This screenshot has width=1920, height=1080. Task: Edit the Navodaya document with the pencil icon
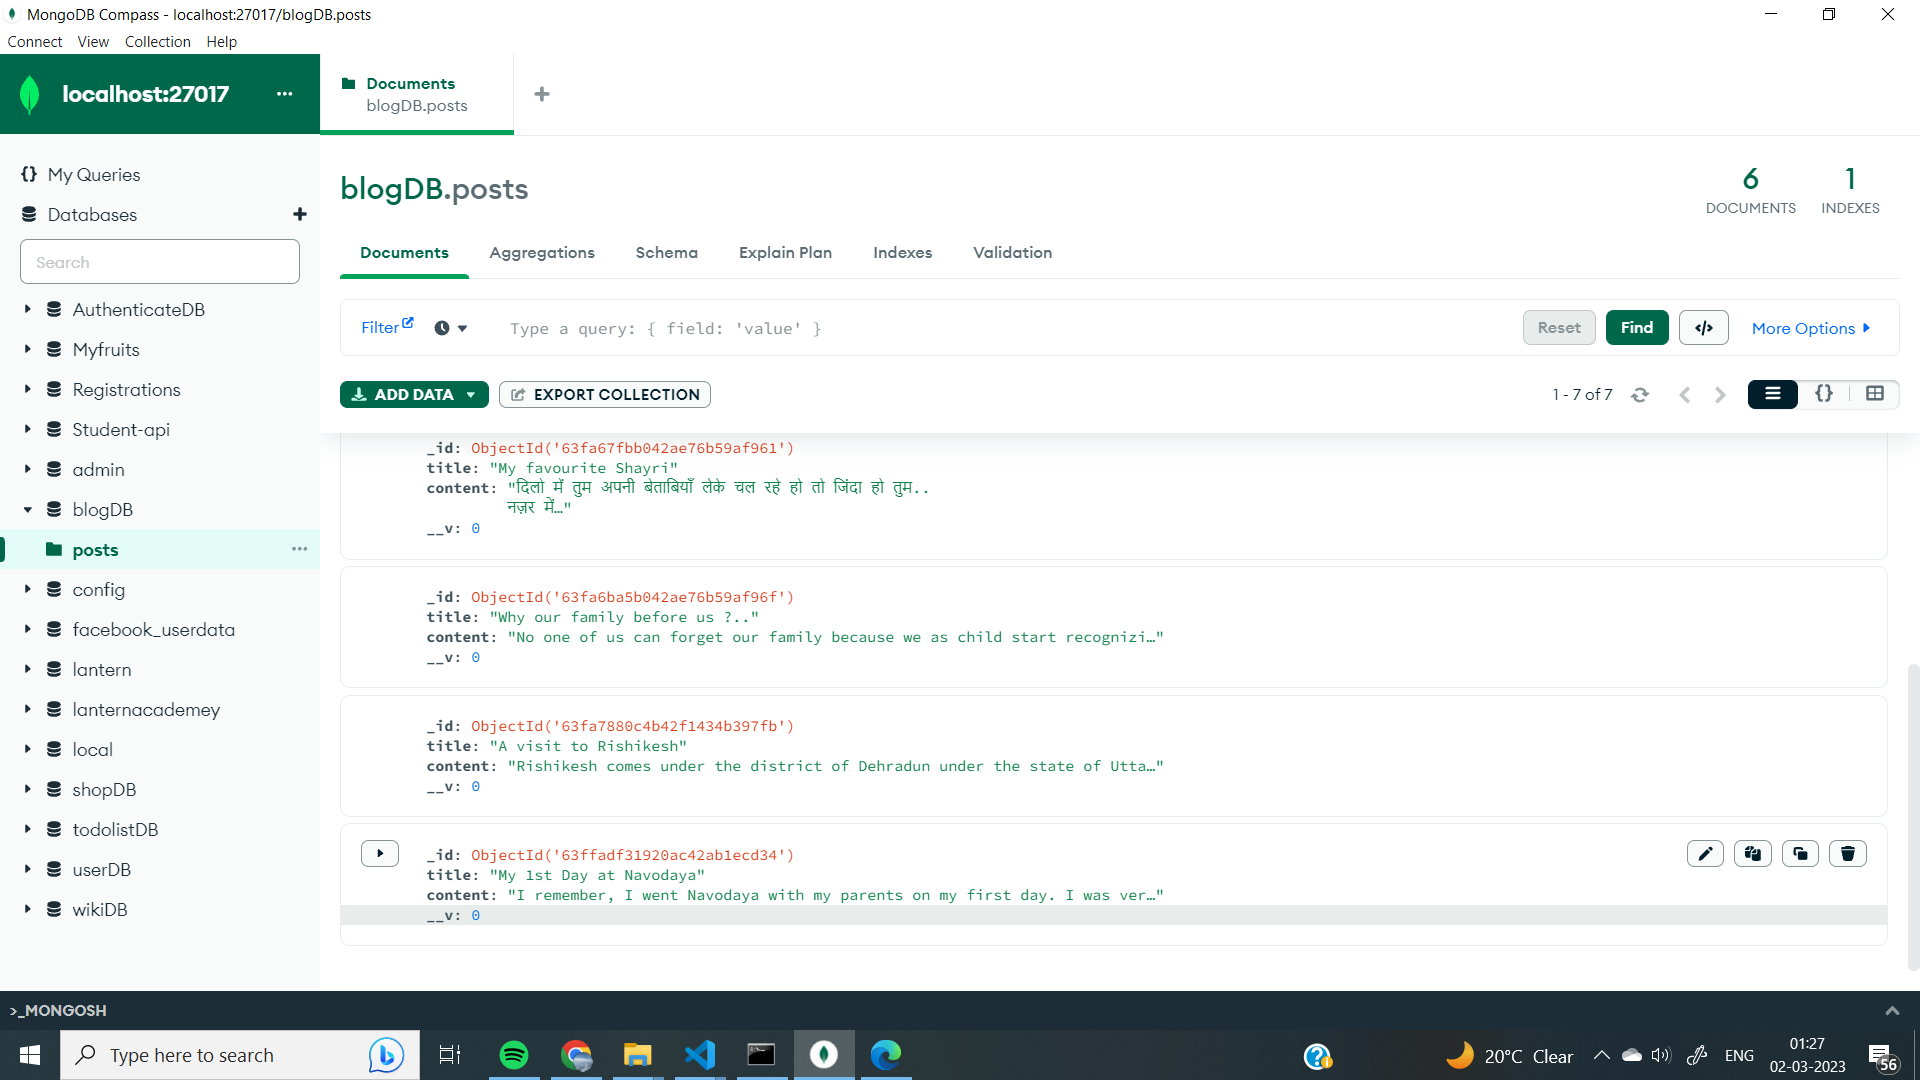1705,853
